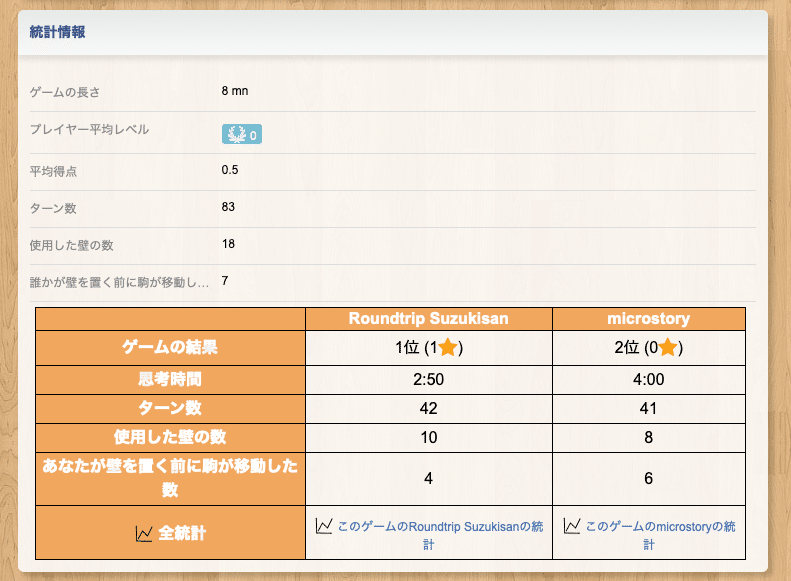The width and height of the screenshot is (791, 581).
Task: Click the 使用した壁の数 label in the top list
Action: pos(71,246)
